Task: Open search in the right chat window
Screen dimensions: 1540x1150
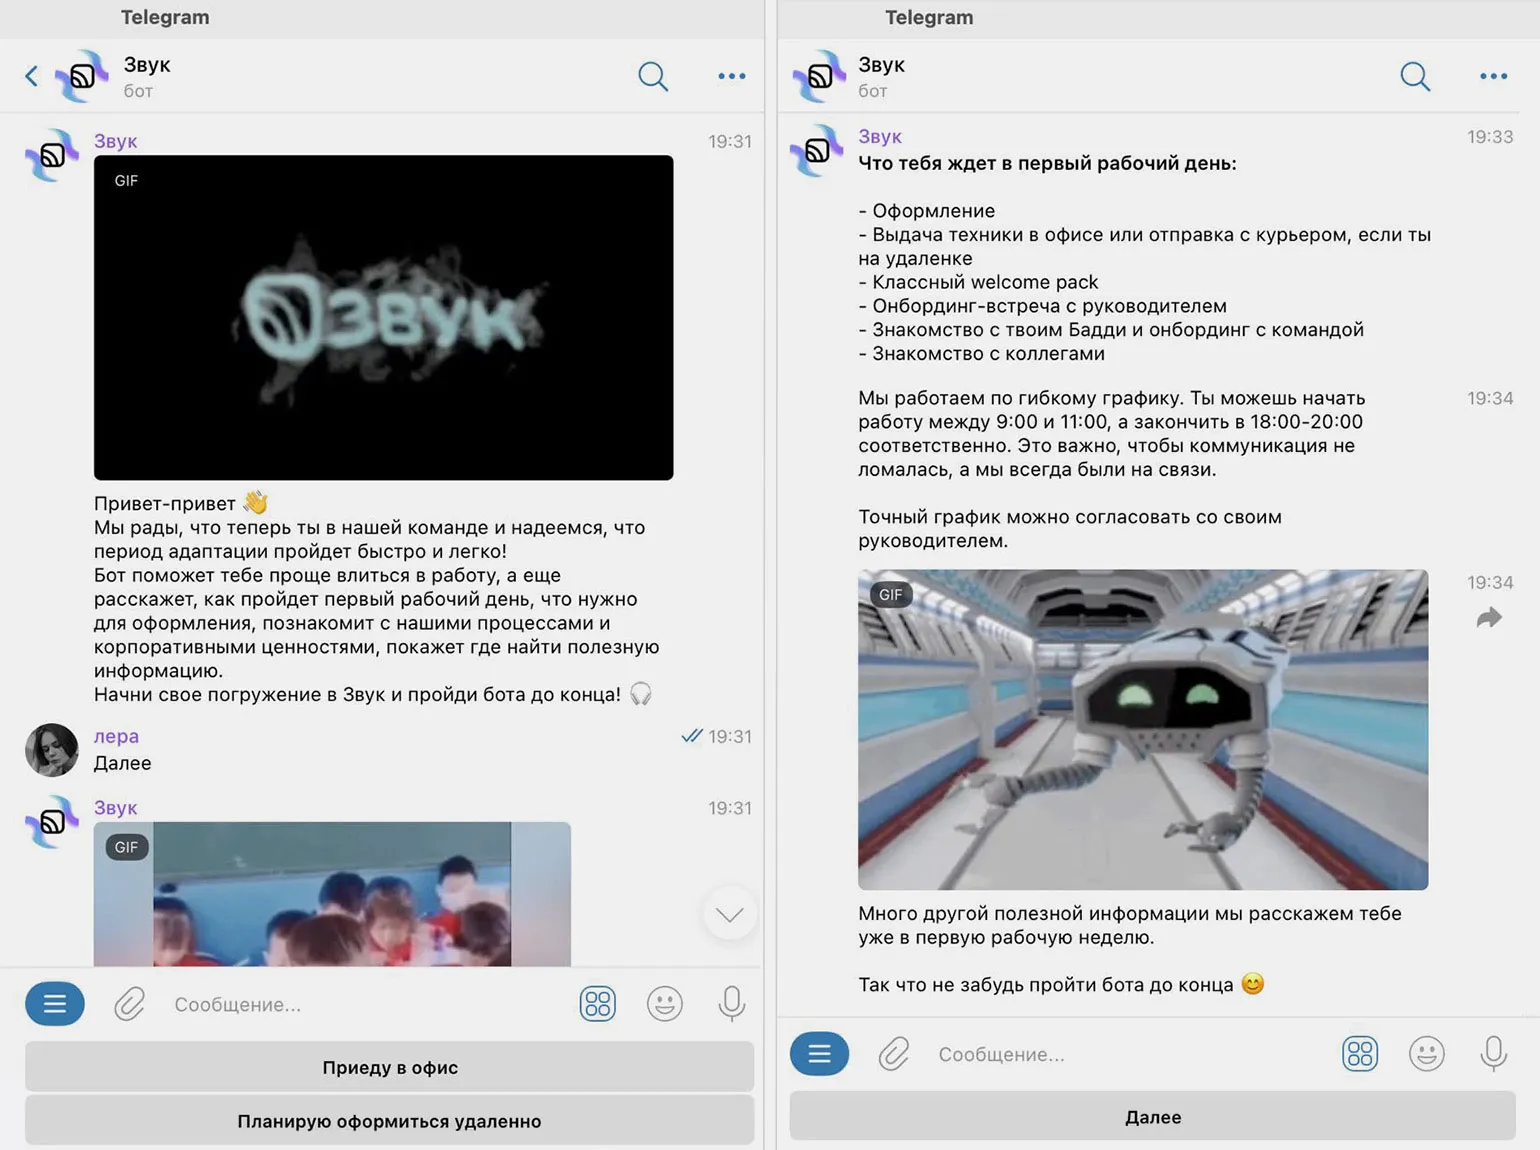Action: 1415,76
